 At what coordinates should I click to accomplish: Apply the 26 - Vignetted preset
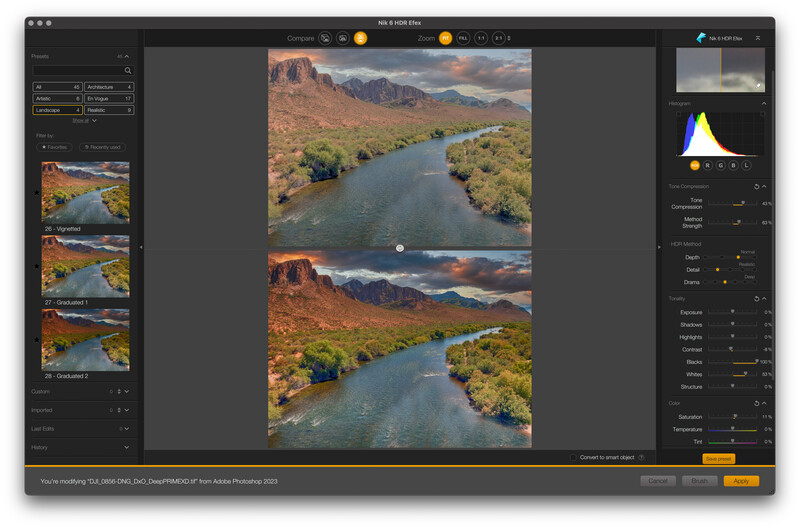[x=85, y=193]
